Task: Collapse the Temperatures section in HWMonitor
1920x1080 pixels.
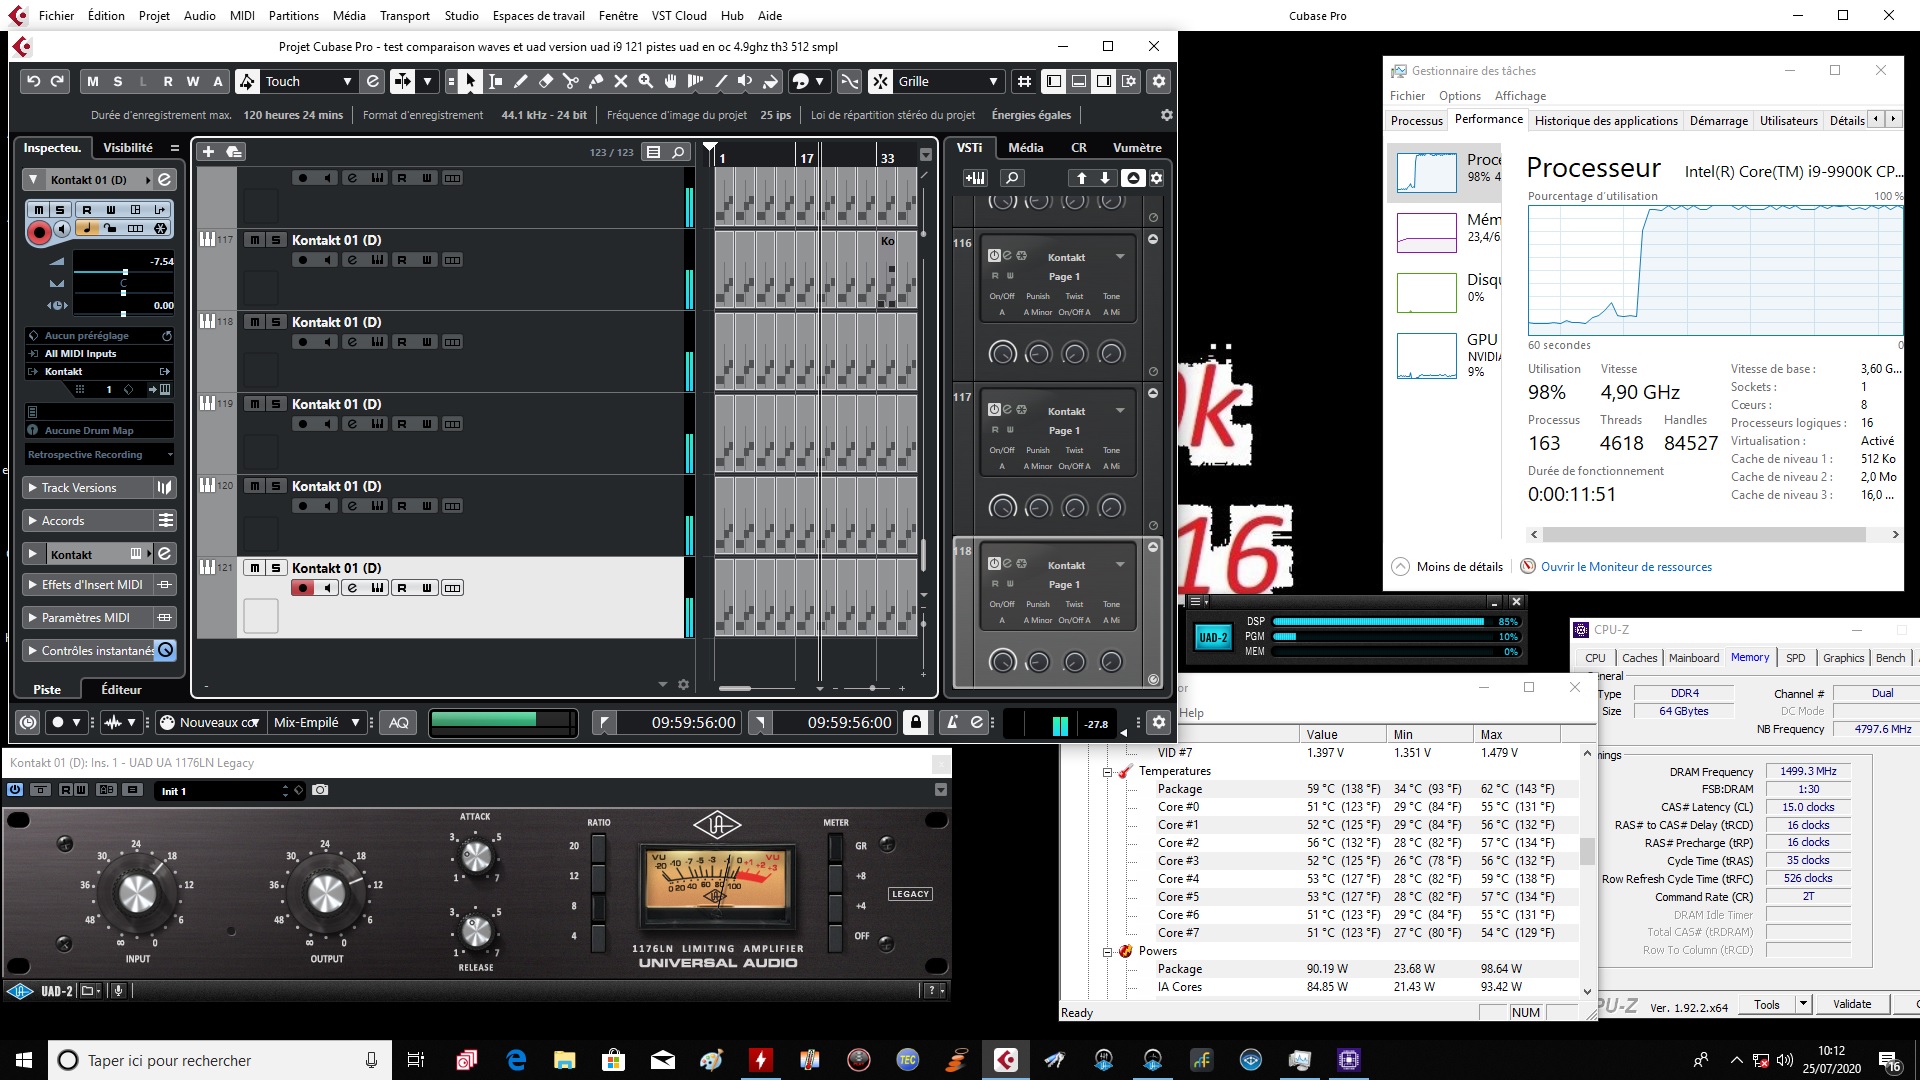Action: click(1106, 771)
